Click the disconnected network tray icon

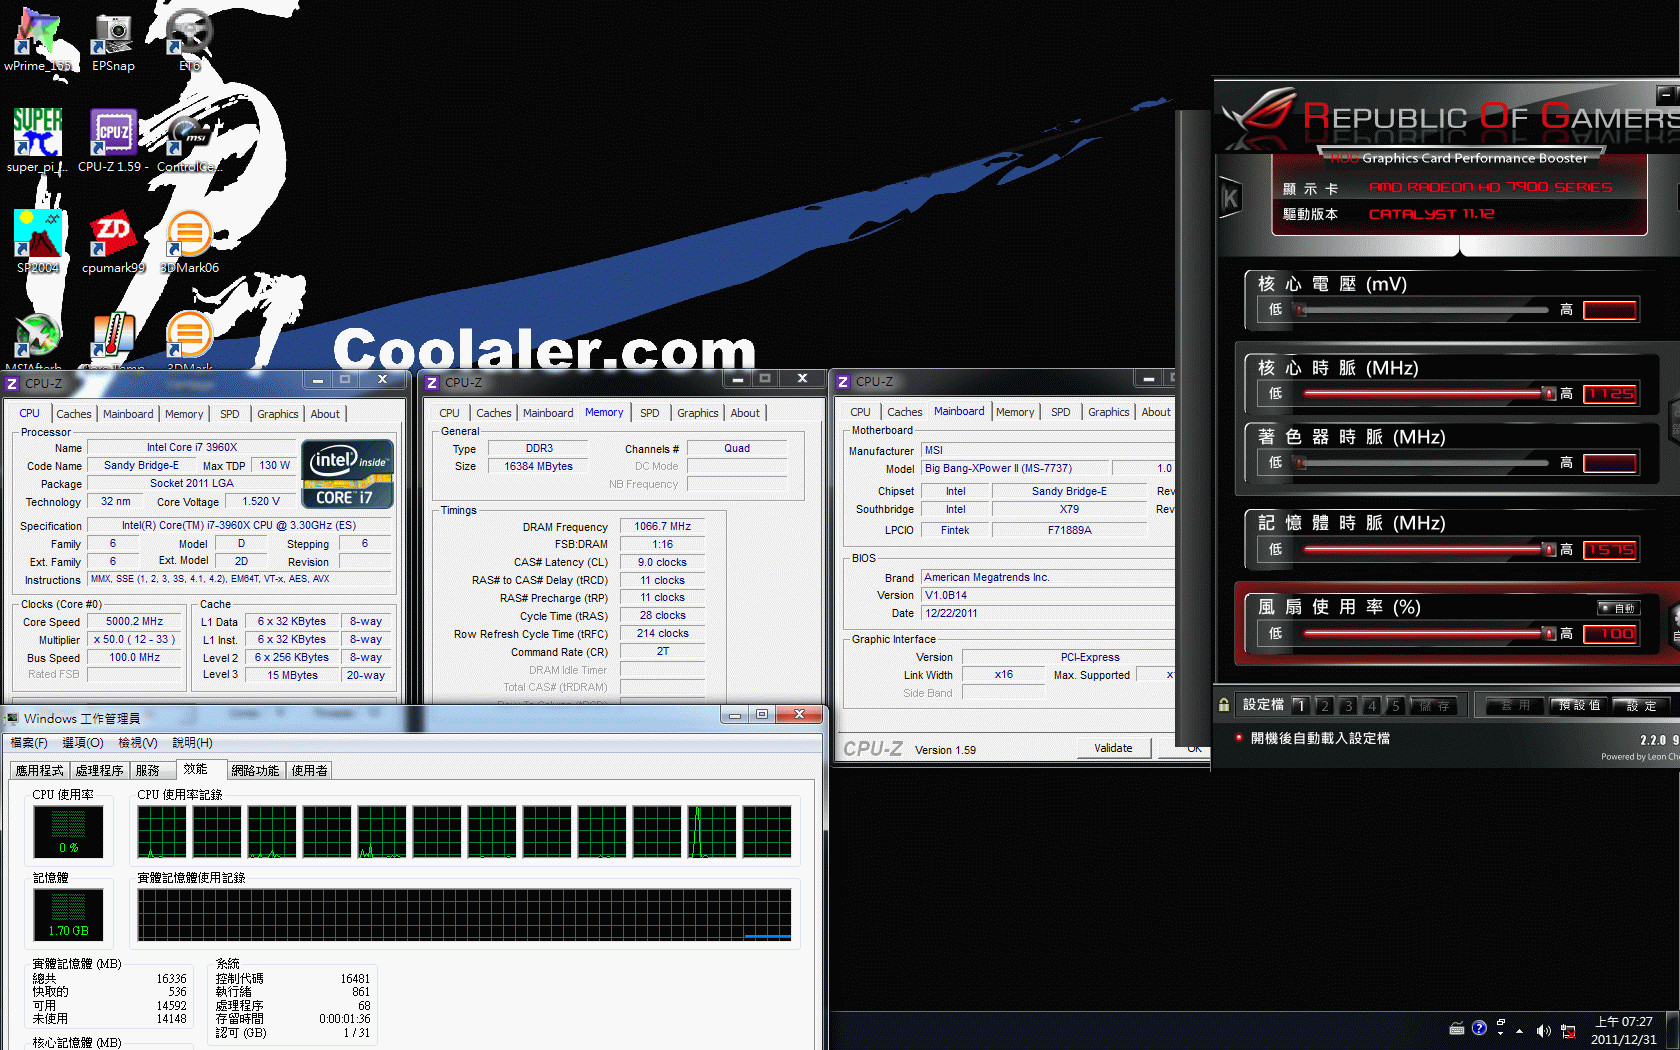(1568, 1031)
